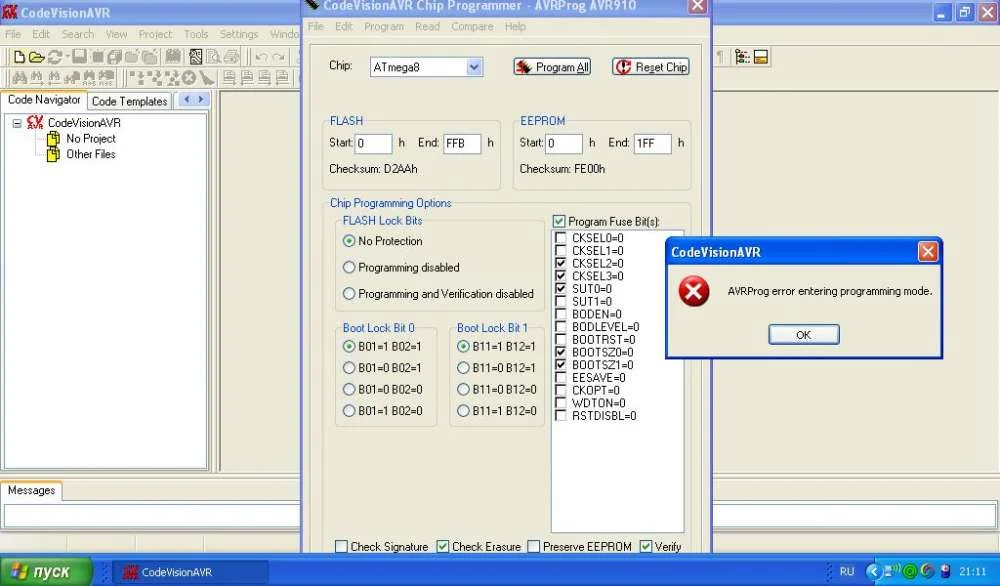Choose B11=0 B12=0 boot lock option

[x=463, y=390]
